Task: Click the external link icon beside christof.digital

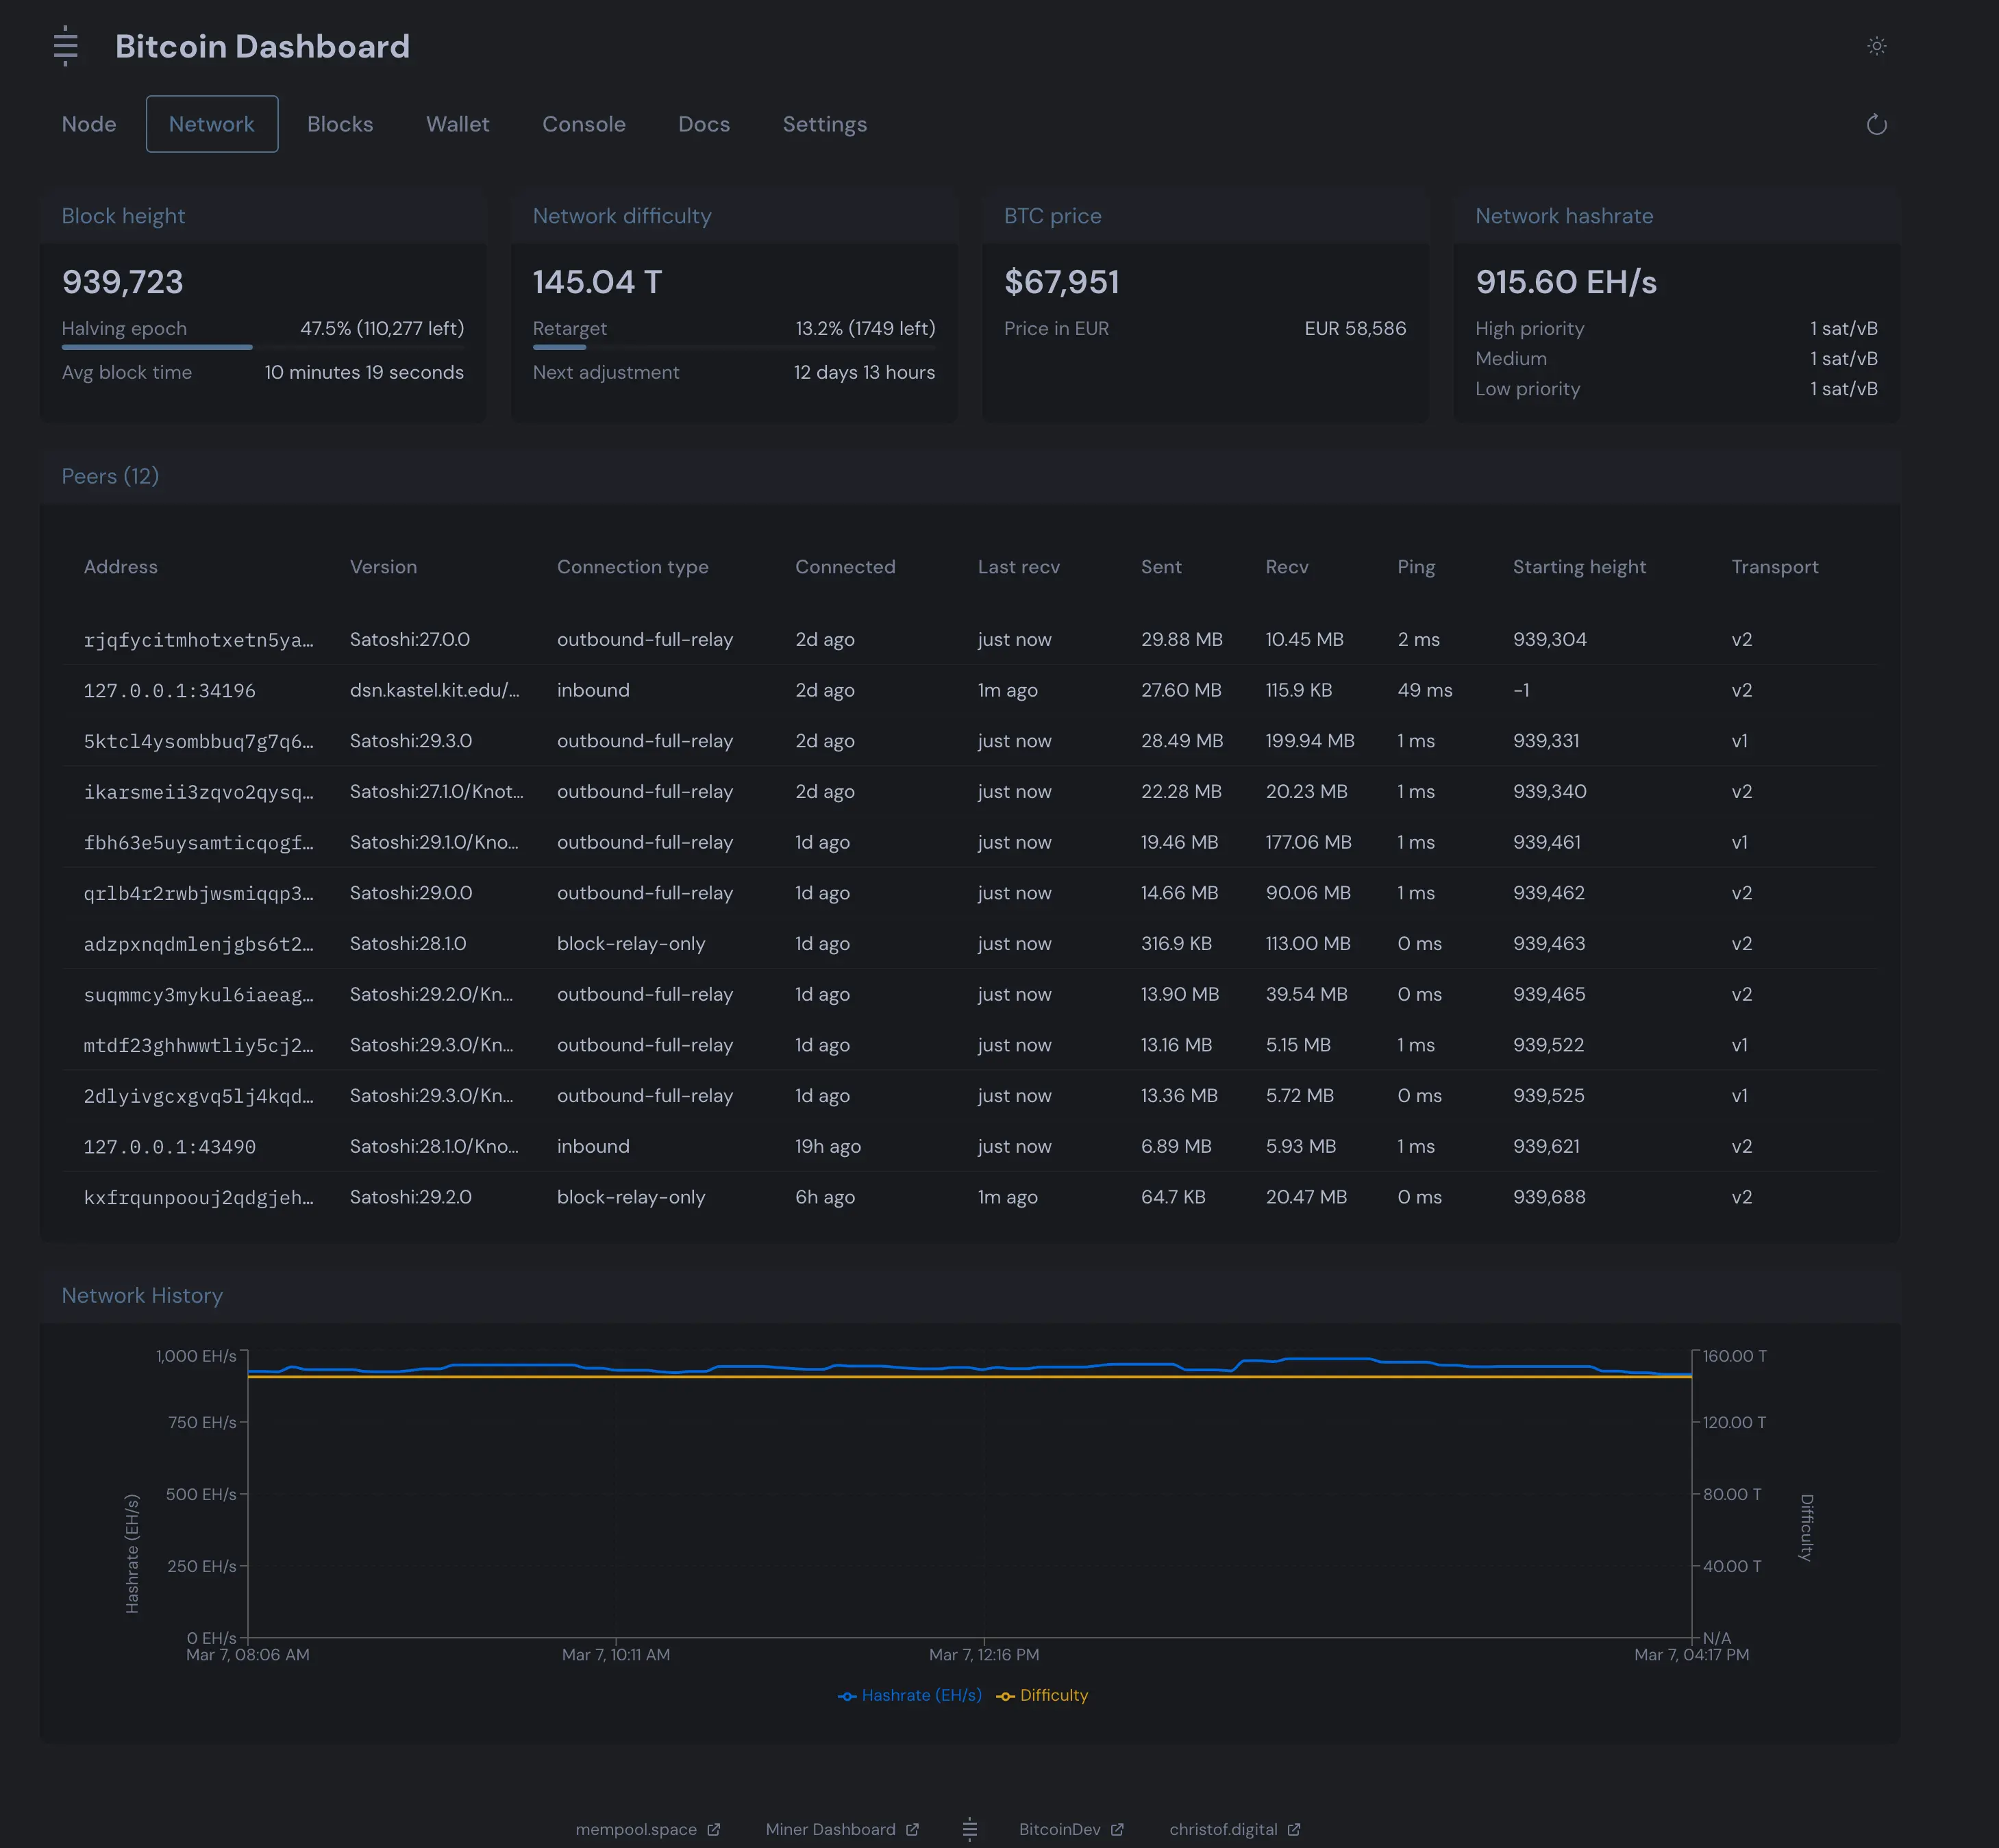Action: tap(1294, 1829)
